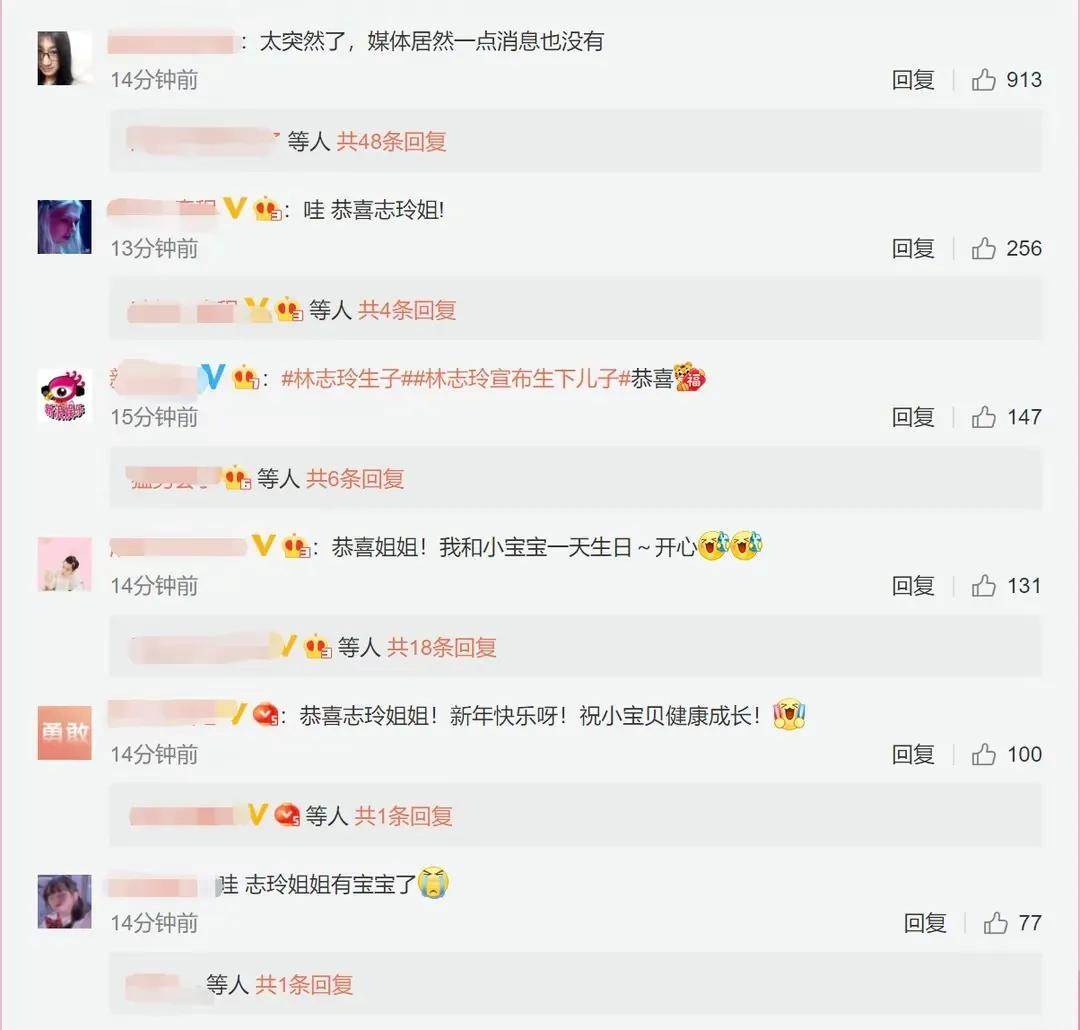Expand the 共4条回复 replies thread
1080x1030 pixels.
pos(407,310)
